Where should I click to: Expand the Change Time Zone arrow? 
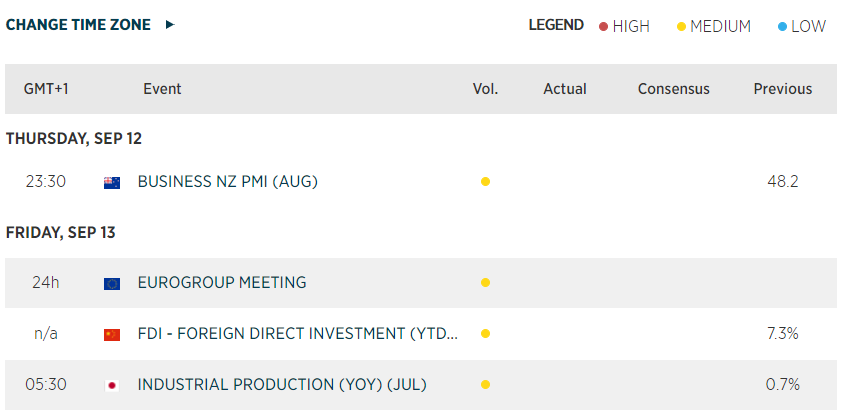coord(170,25)
